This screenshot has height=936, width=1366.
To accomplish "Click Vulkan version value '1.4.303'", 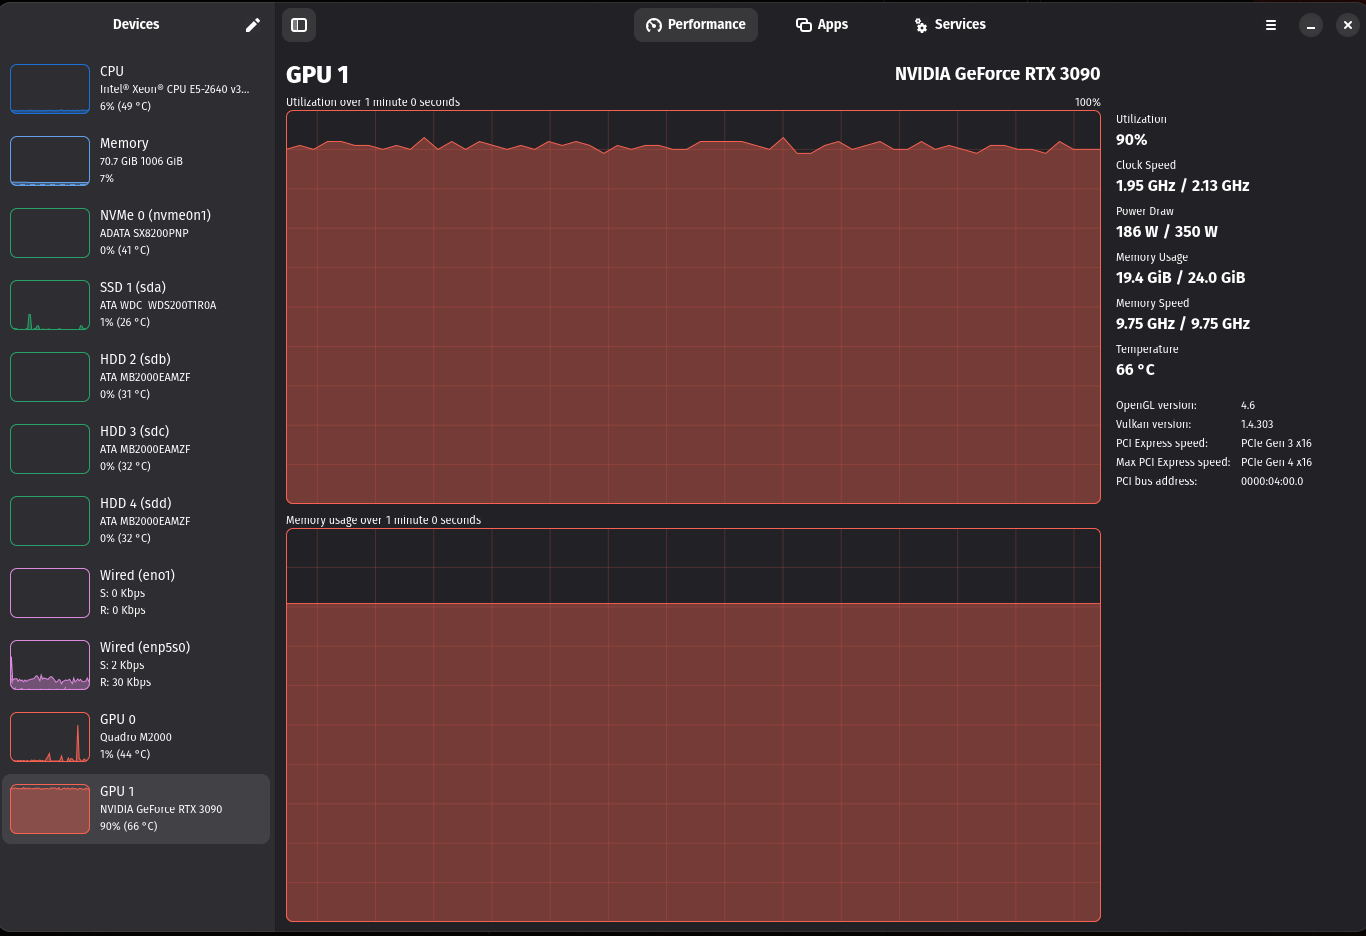I will [x=1257, y=424].
